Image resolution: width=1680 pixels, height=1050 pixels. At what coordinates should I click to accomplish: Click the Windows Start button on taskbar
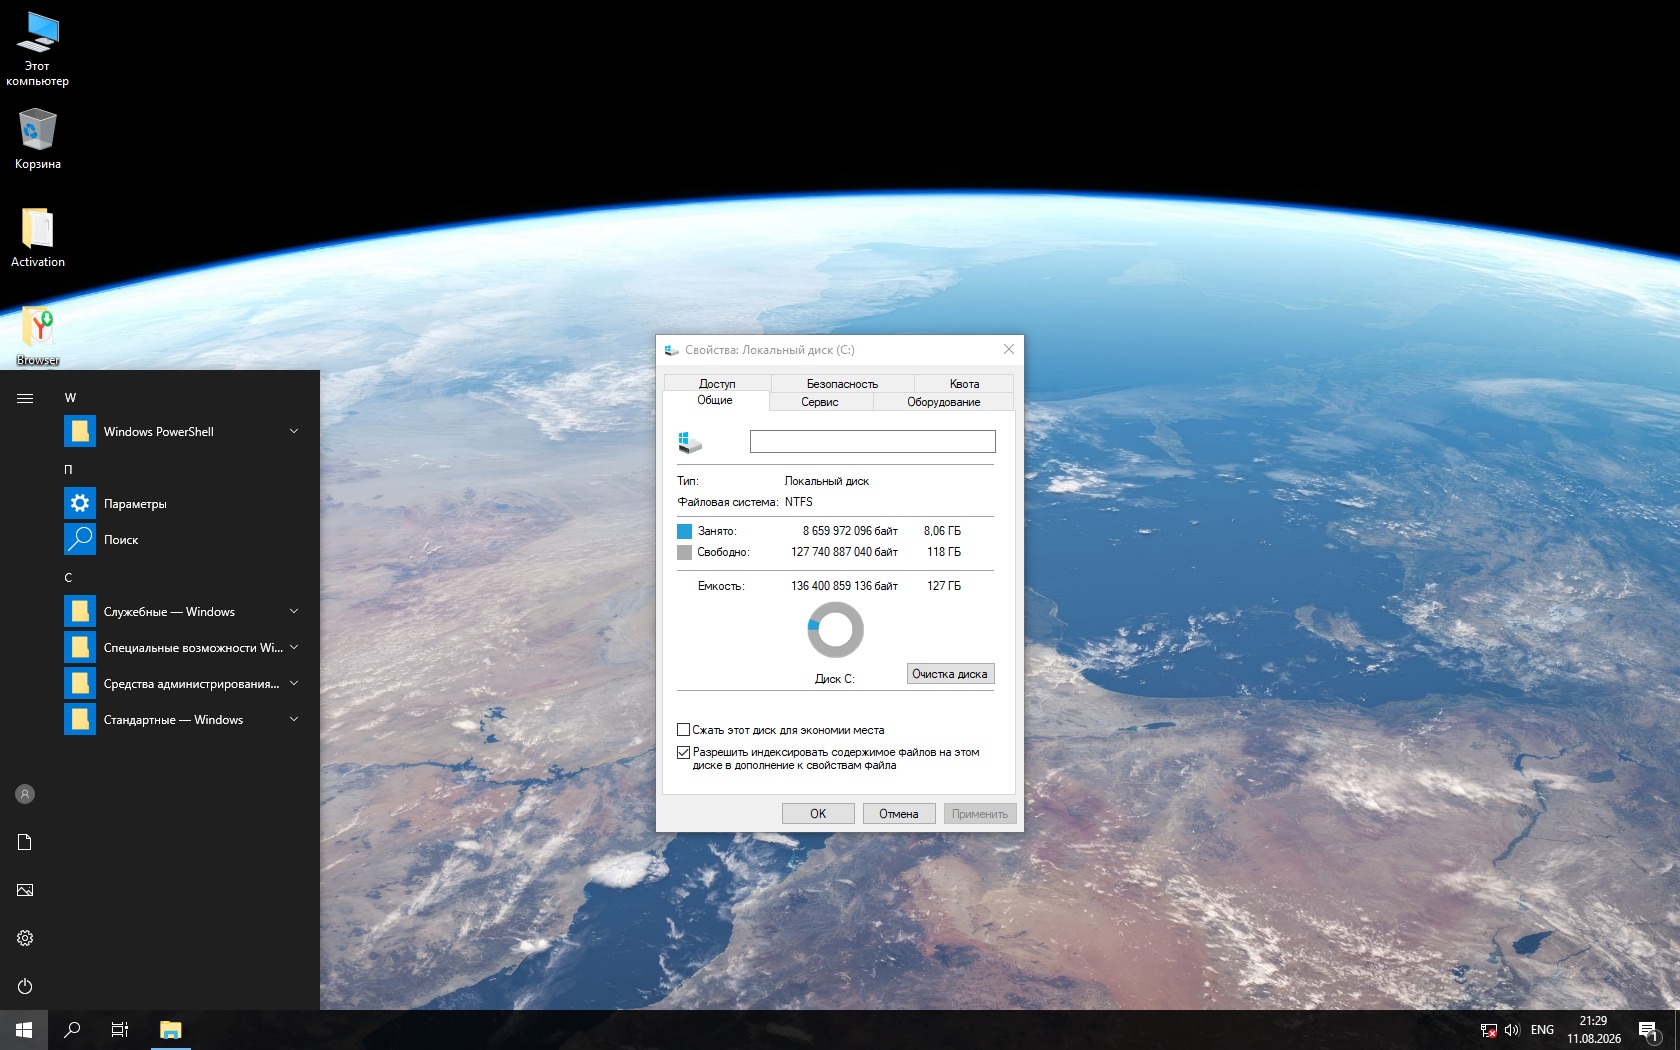click(x=24, y=1030)
